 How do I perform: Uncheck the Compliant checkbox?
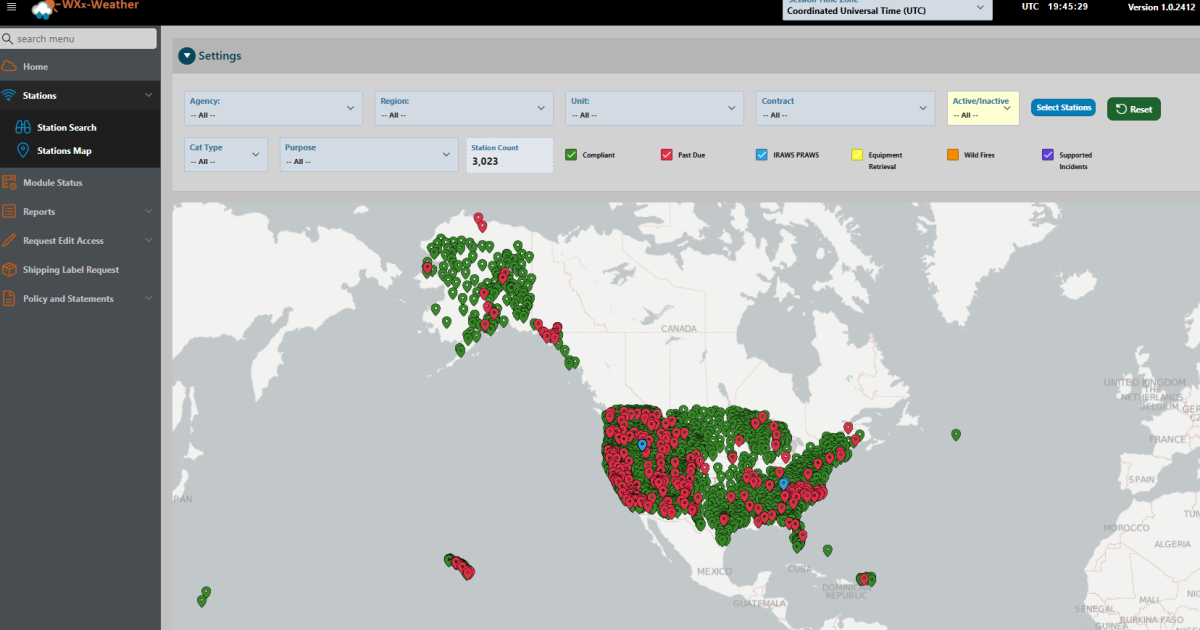tap(571, 155)
